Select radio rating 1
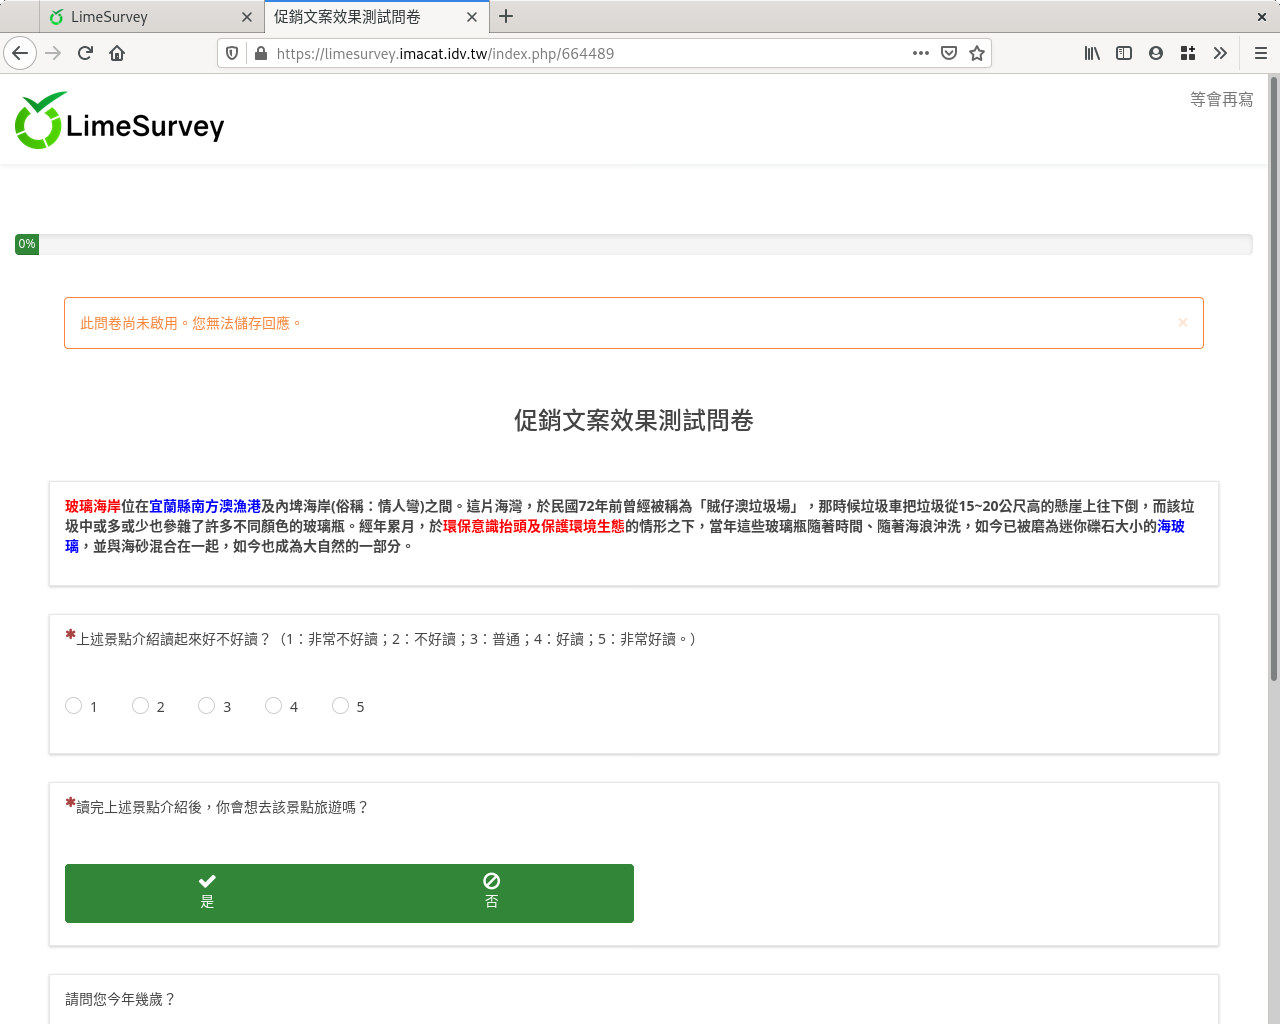The width and height of the screenshot is (1280, 1024). pyautogui.click(x=73, y=705)
